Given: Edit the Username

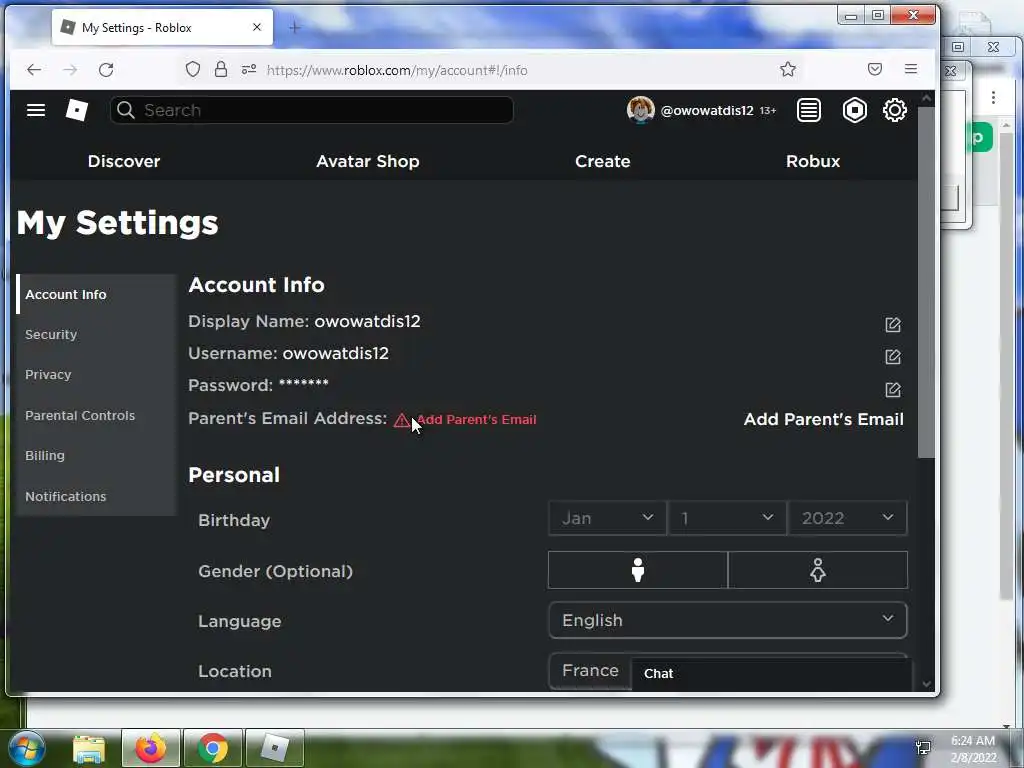Looking at the screenshot, I should point(893,357).
